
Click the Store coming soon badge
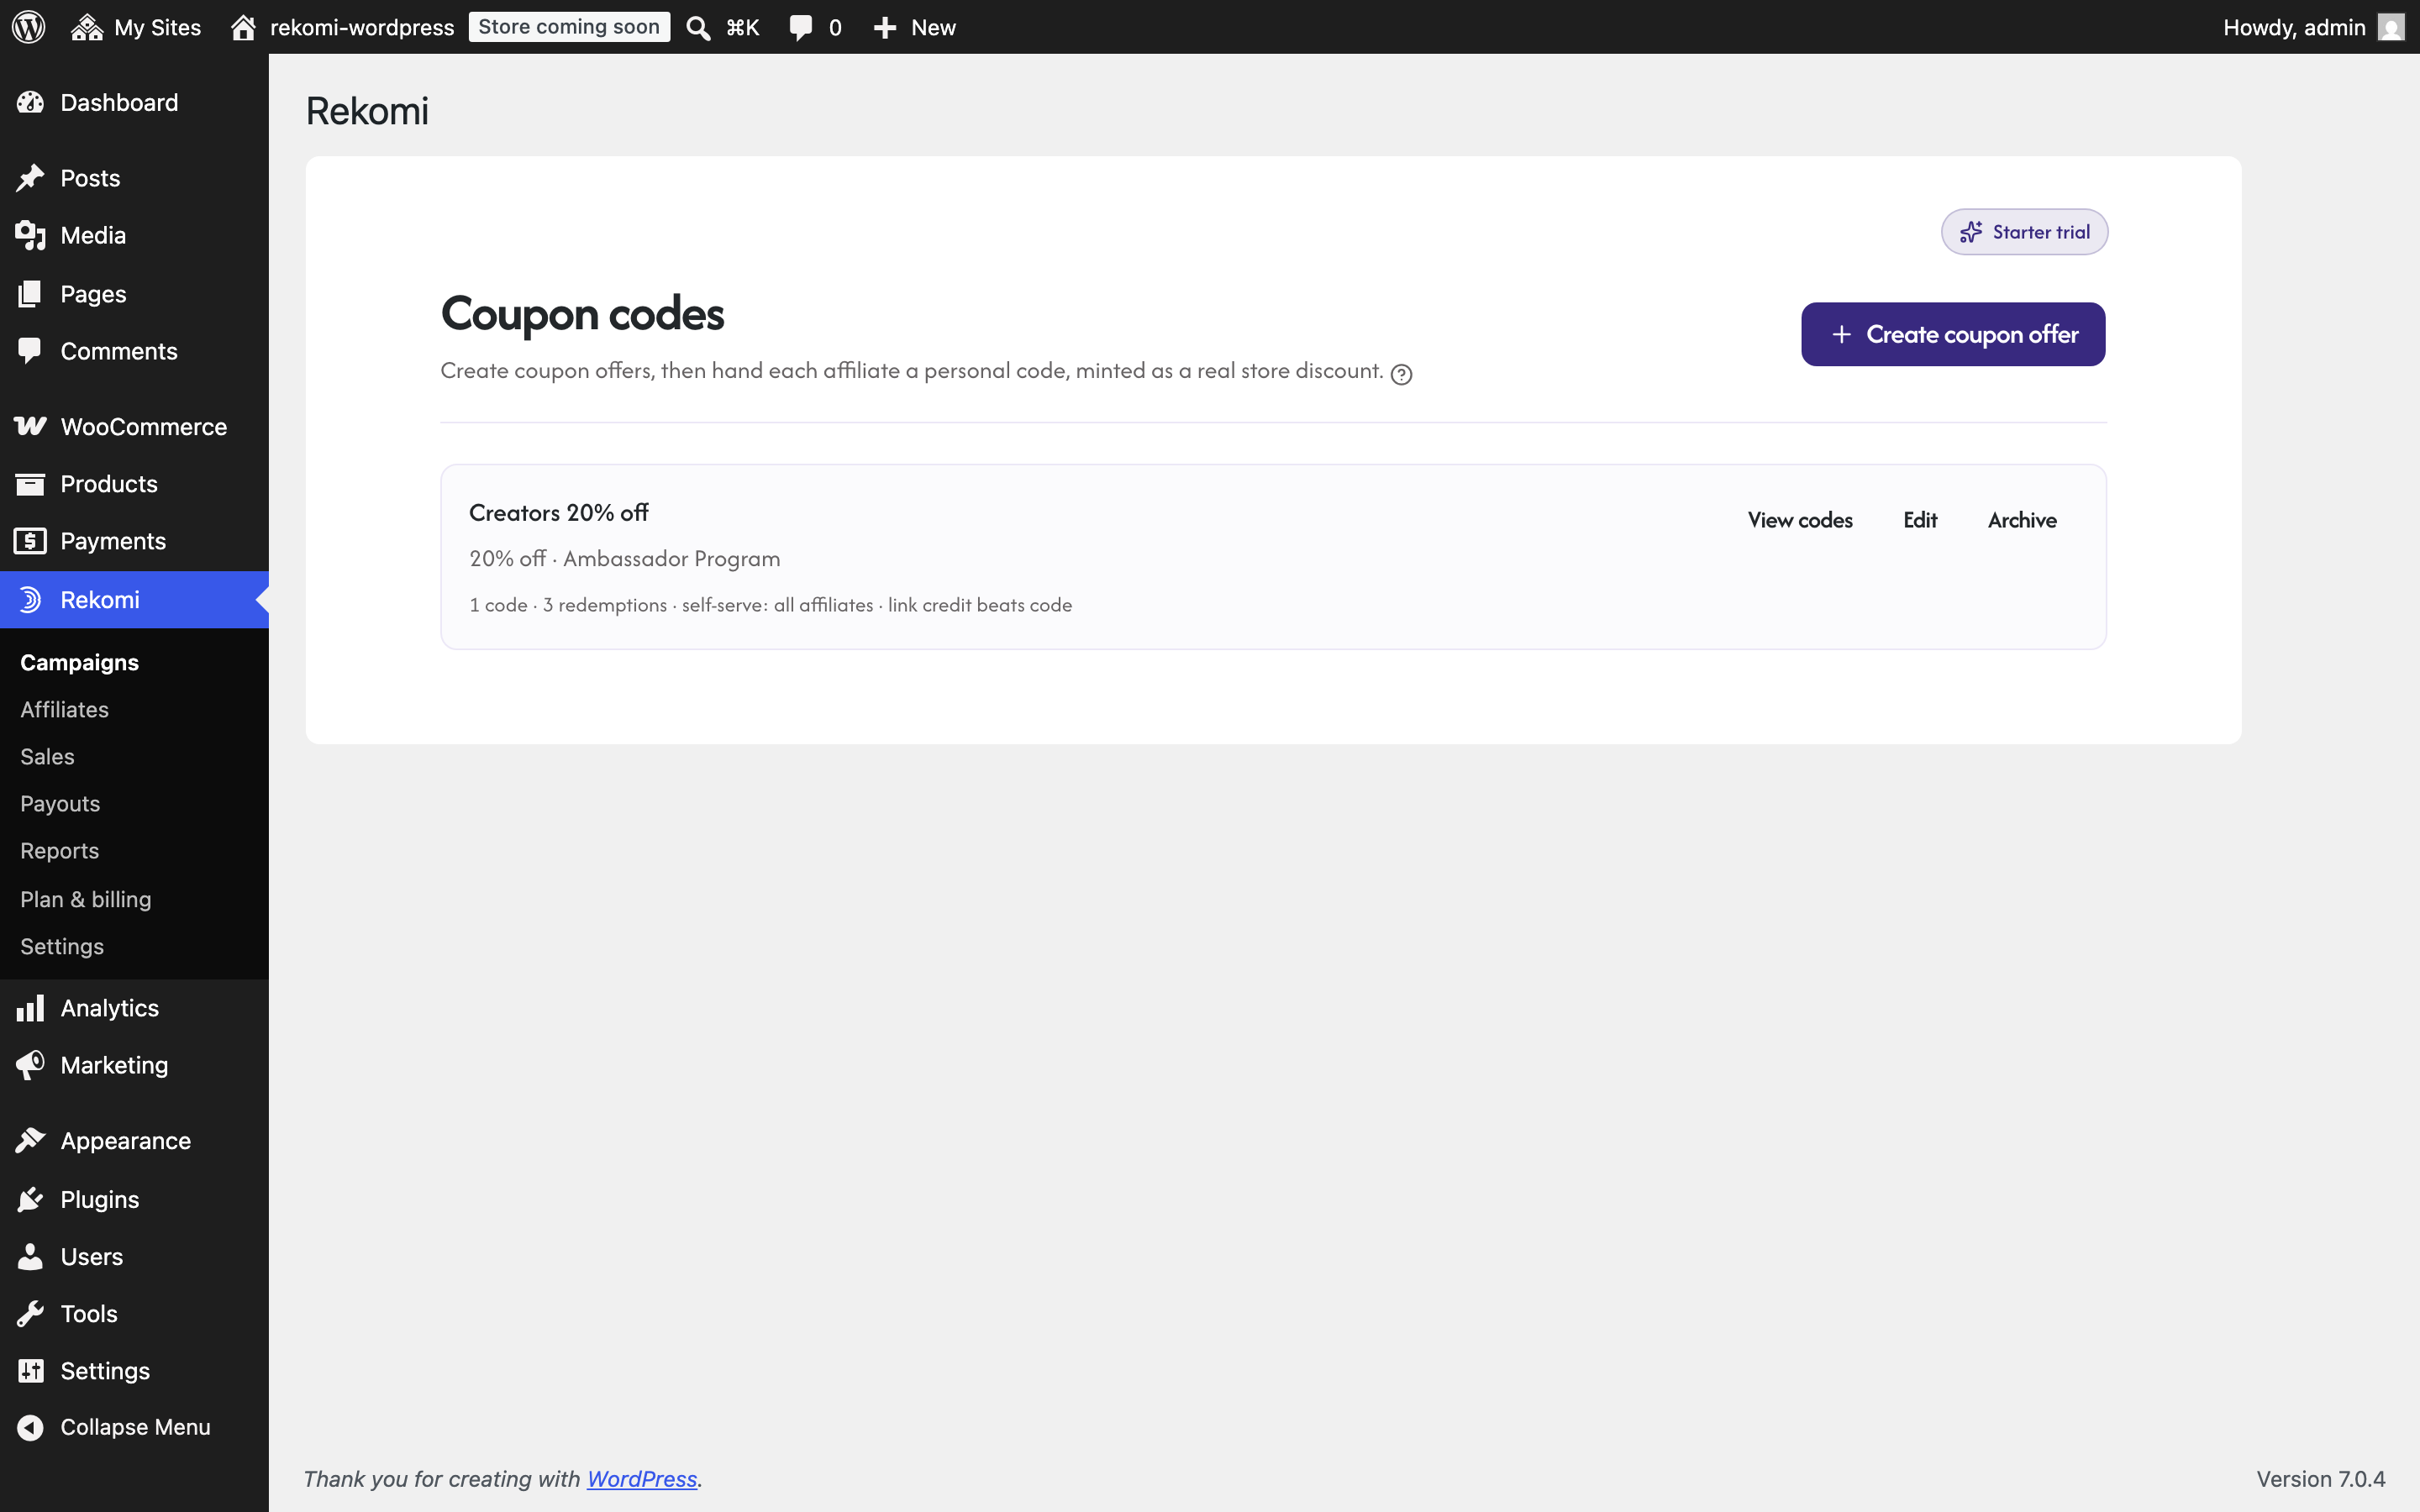click(569, 27)
